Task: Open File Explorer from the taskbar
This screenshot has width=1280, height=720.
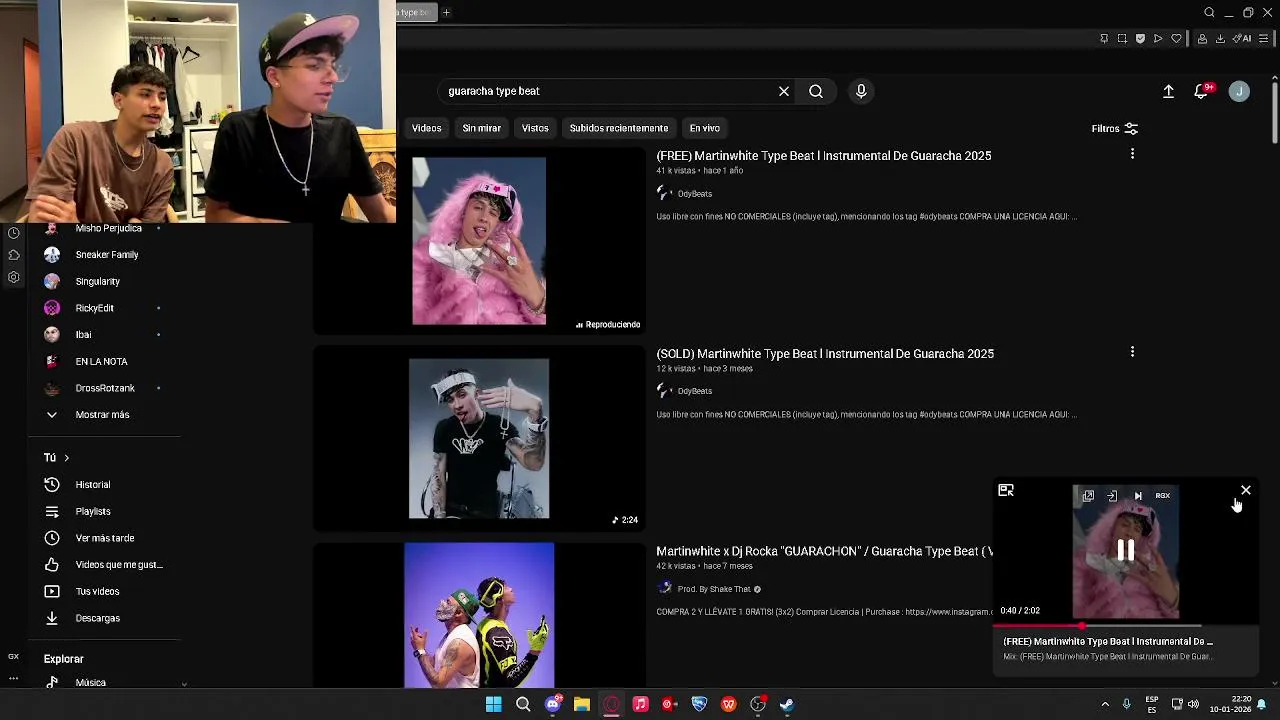Action: coord(581,705)
